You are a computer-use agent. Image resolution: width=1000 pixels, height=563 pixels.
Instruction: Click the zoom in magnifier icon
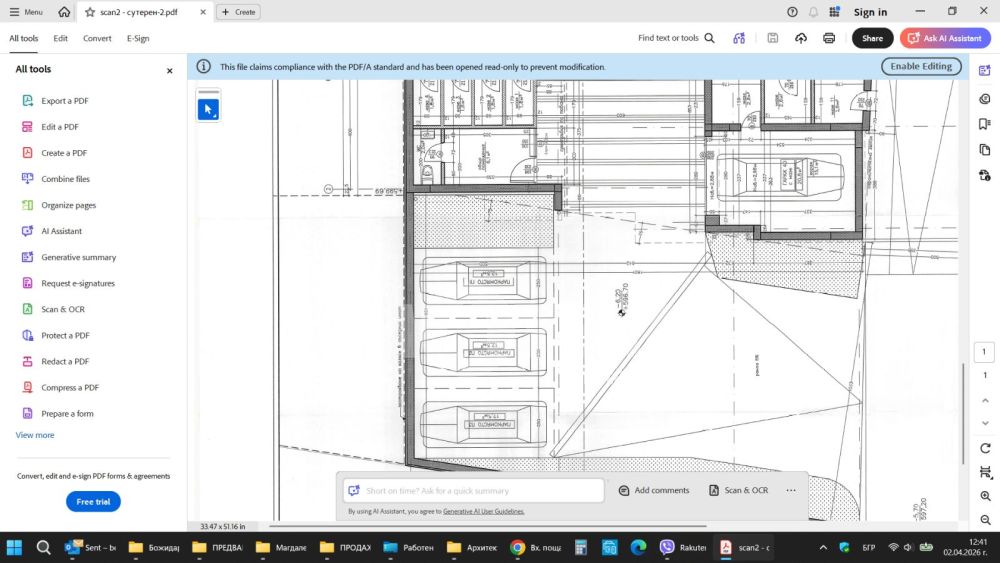986,496
